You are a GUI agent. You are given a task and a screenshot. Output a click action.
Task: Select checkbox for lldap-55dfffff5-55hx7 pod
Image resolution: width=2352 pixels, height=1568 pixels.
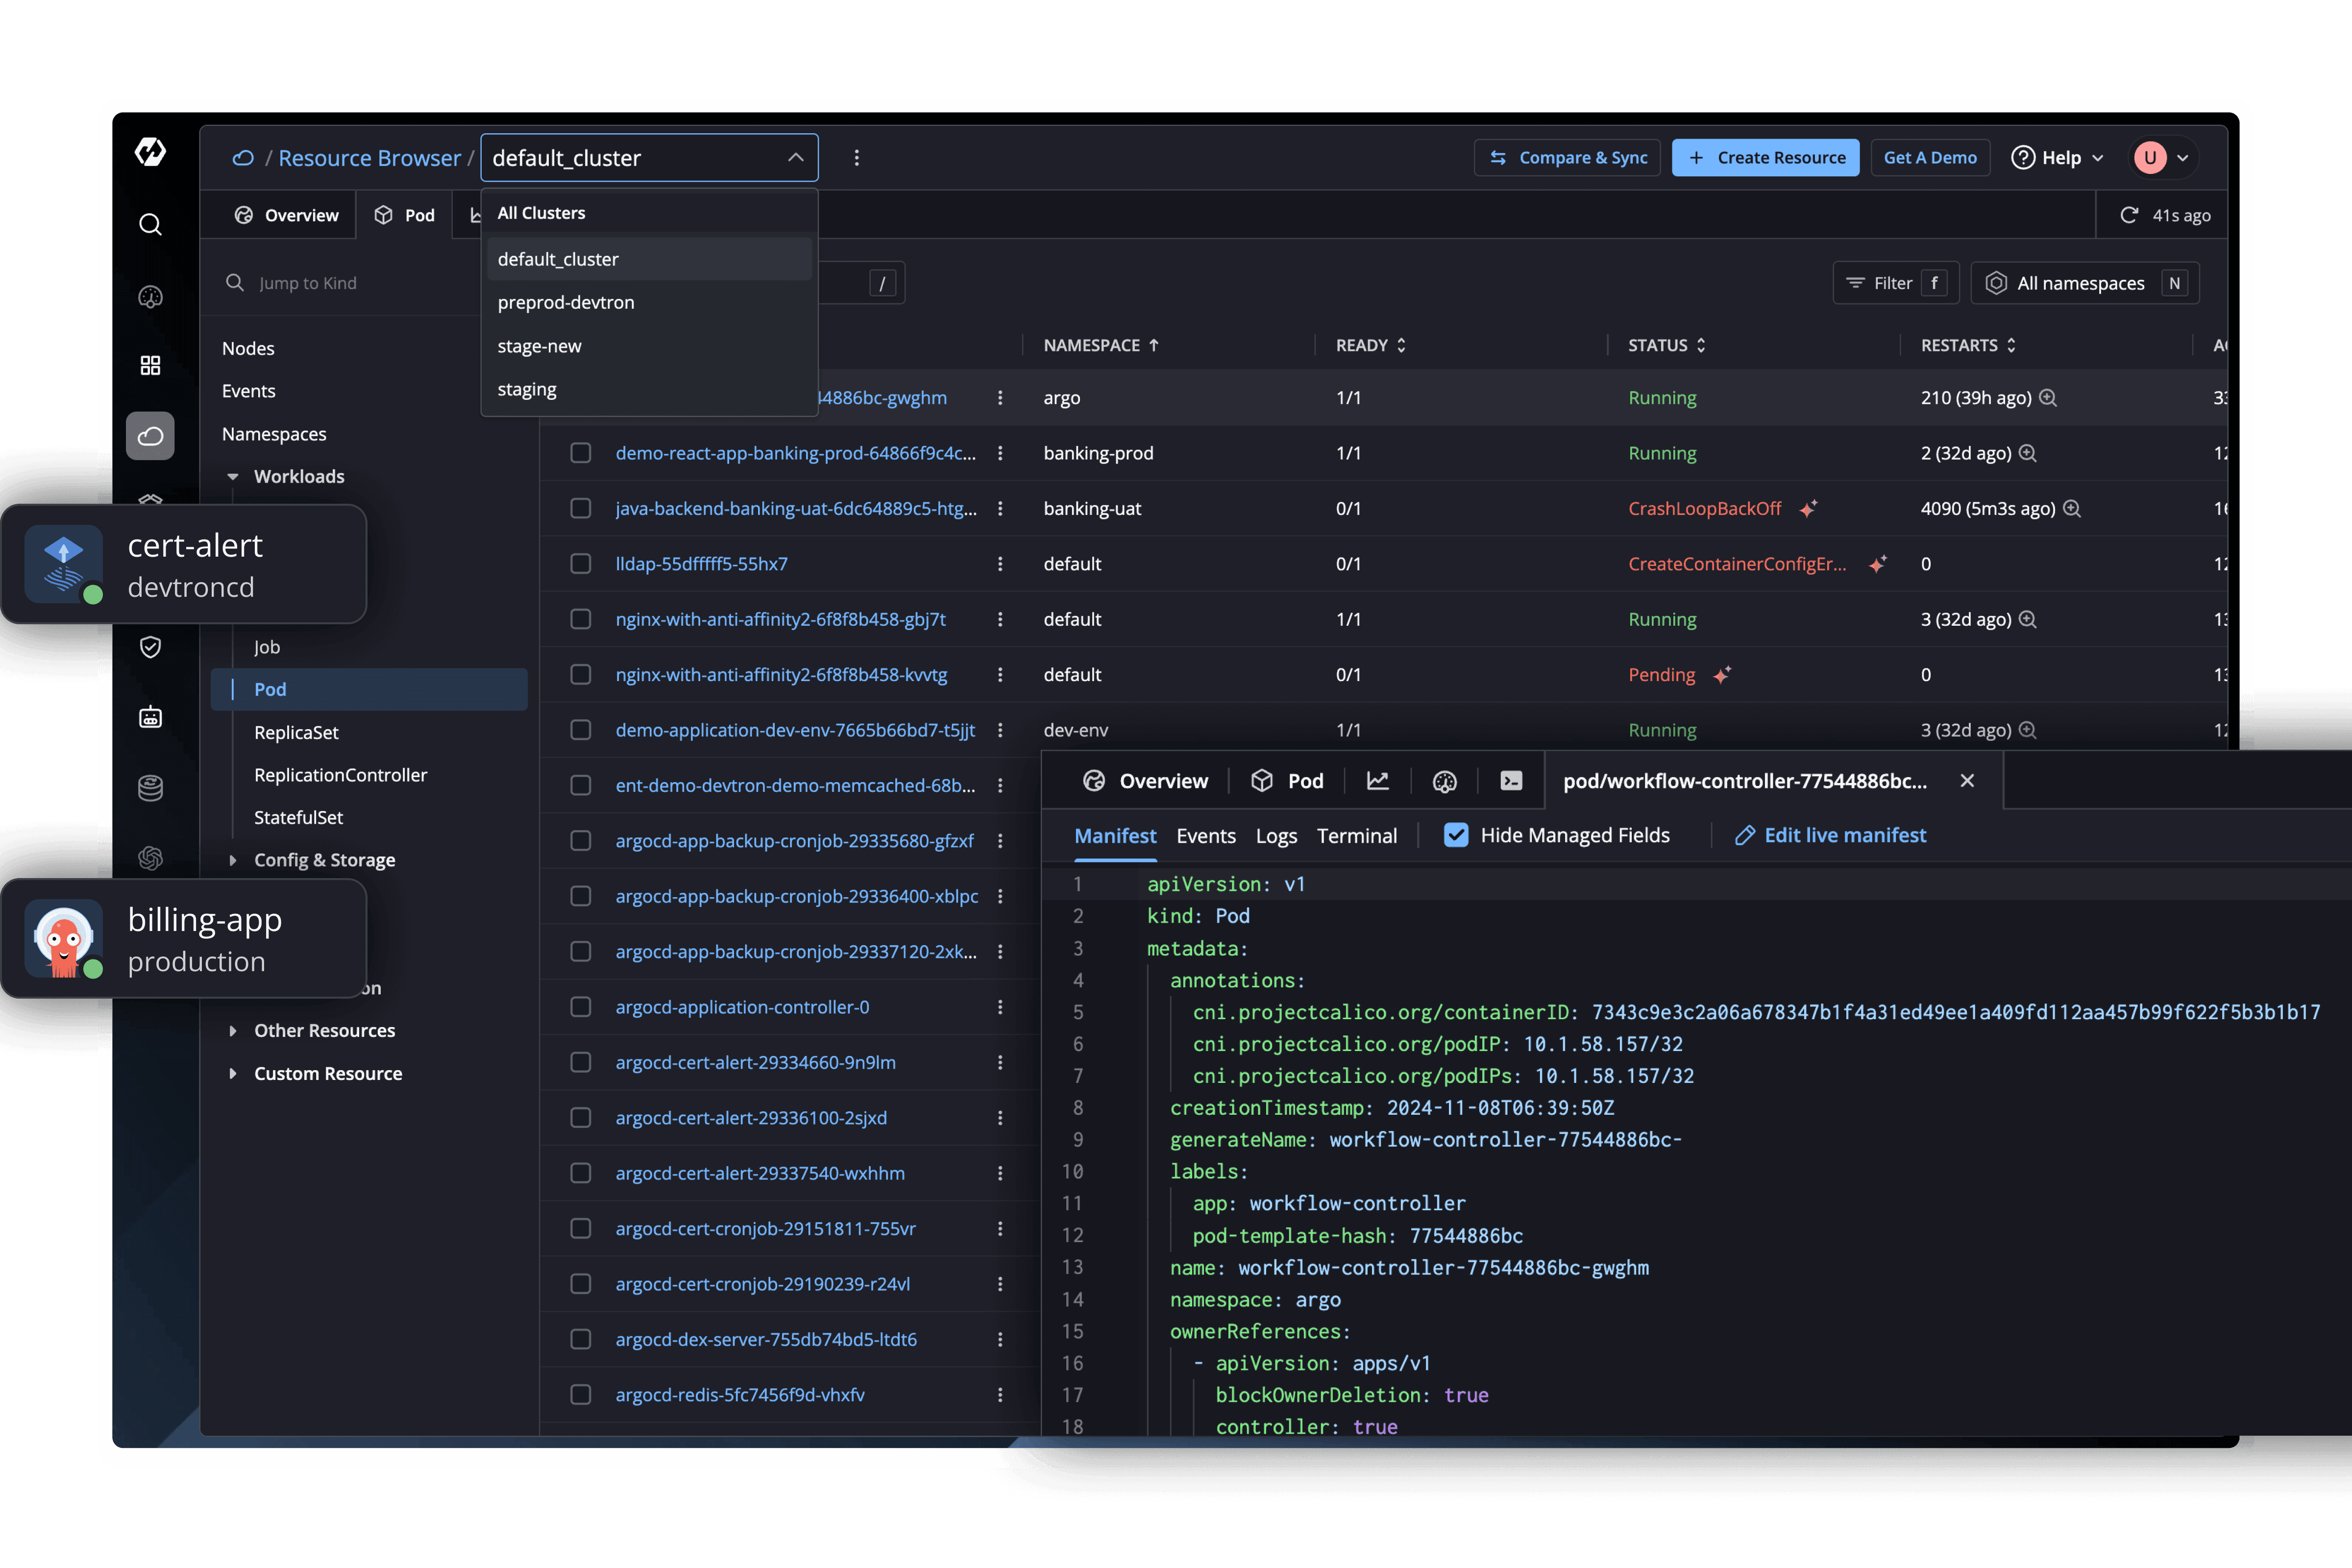pyautogui.click(x=581, y=564)
